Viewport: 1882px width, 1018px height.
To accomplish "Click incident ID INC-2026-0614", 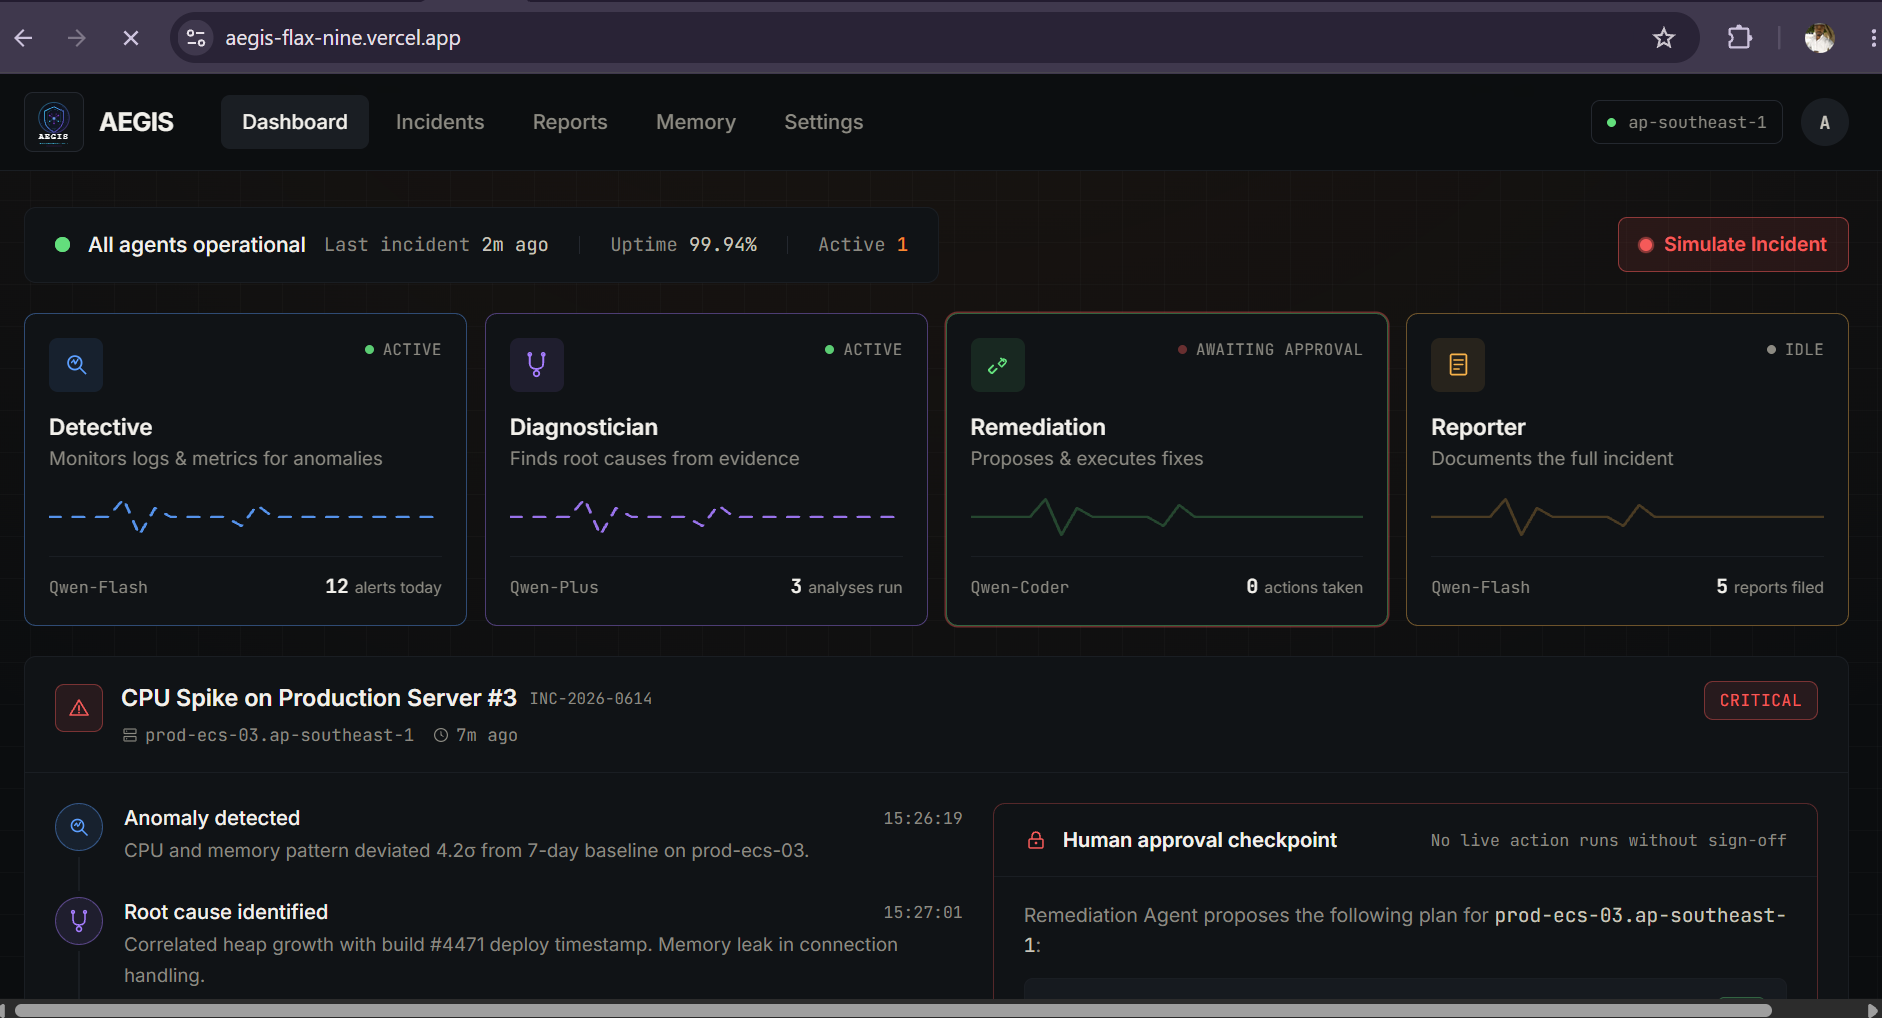I will [x=591, y=699].
